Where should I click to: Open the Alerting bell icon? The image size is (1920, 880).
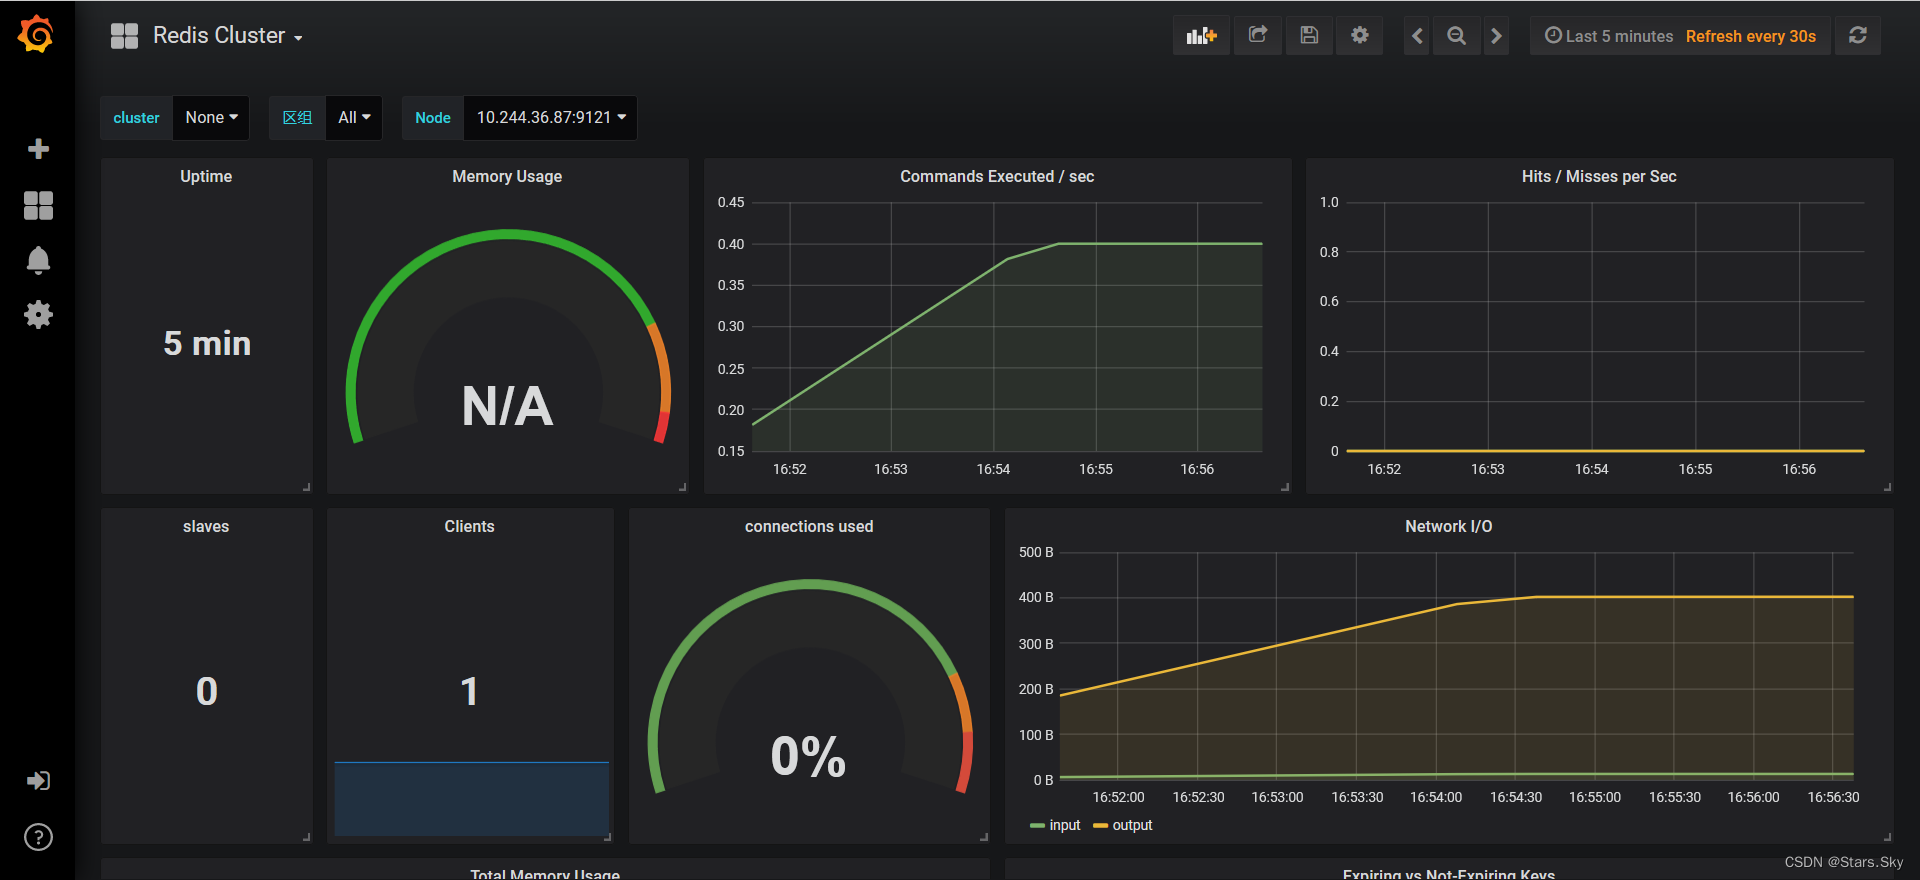coord(38,260)
